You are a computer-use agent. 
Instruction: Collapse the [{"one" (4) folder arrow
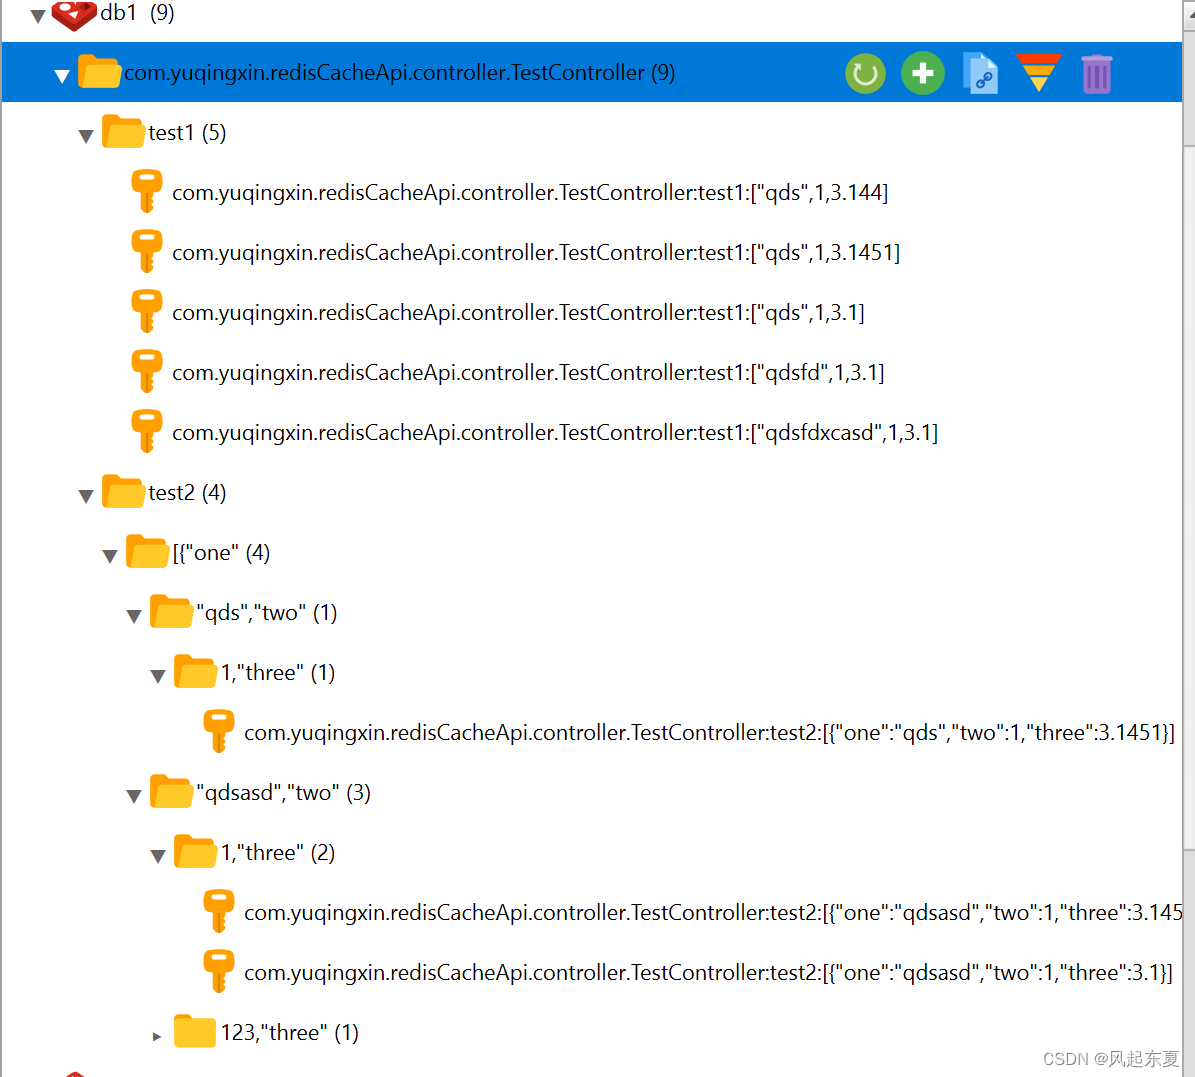(x=111, y=556)
